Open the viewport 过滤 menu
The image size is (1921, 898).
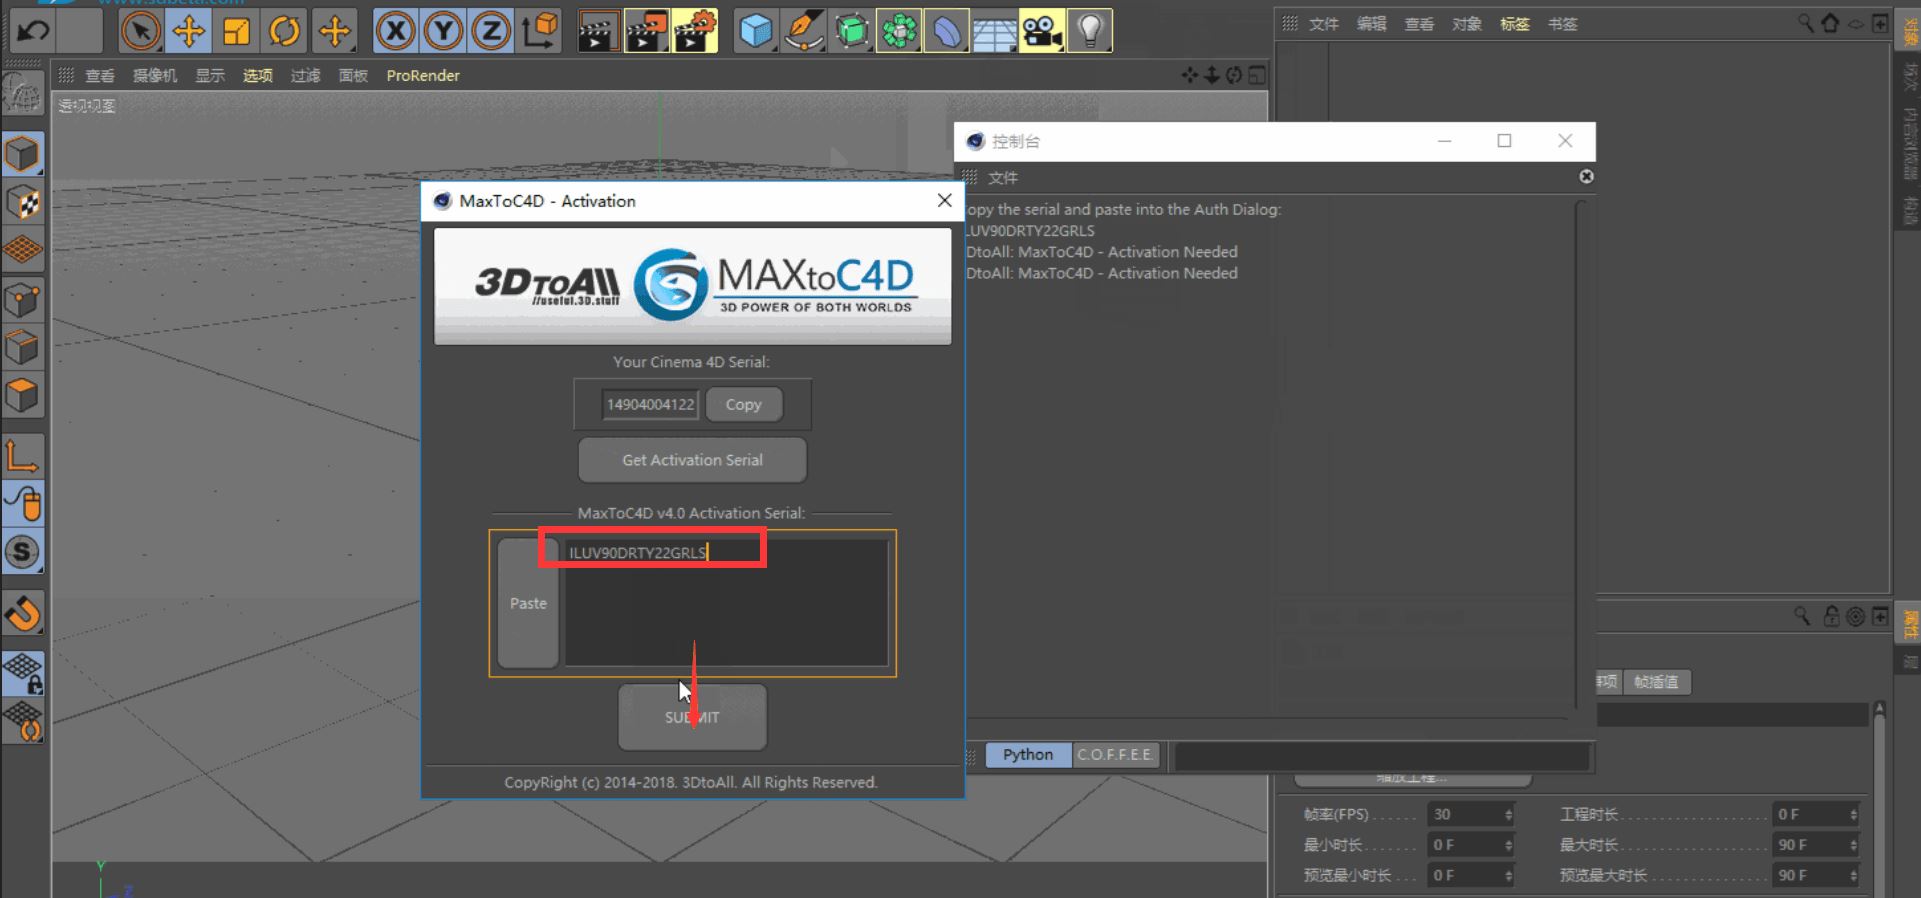point(306,75)
